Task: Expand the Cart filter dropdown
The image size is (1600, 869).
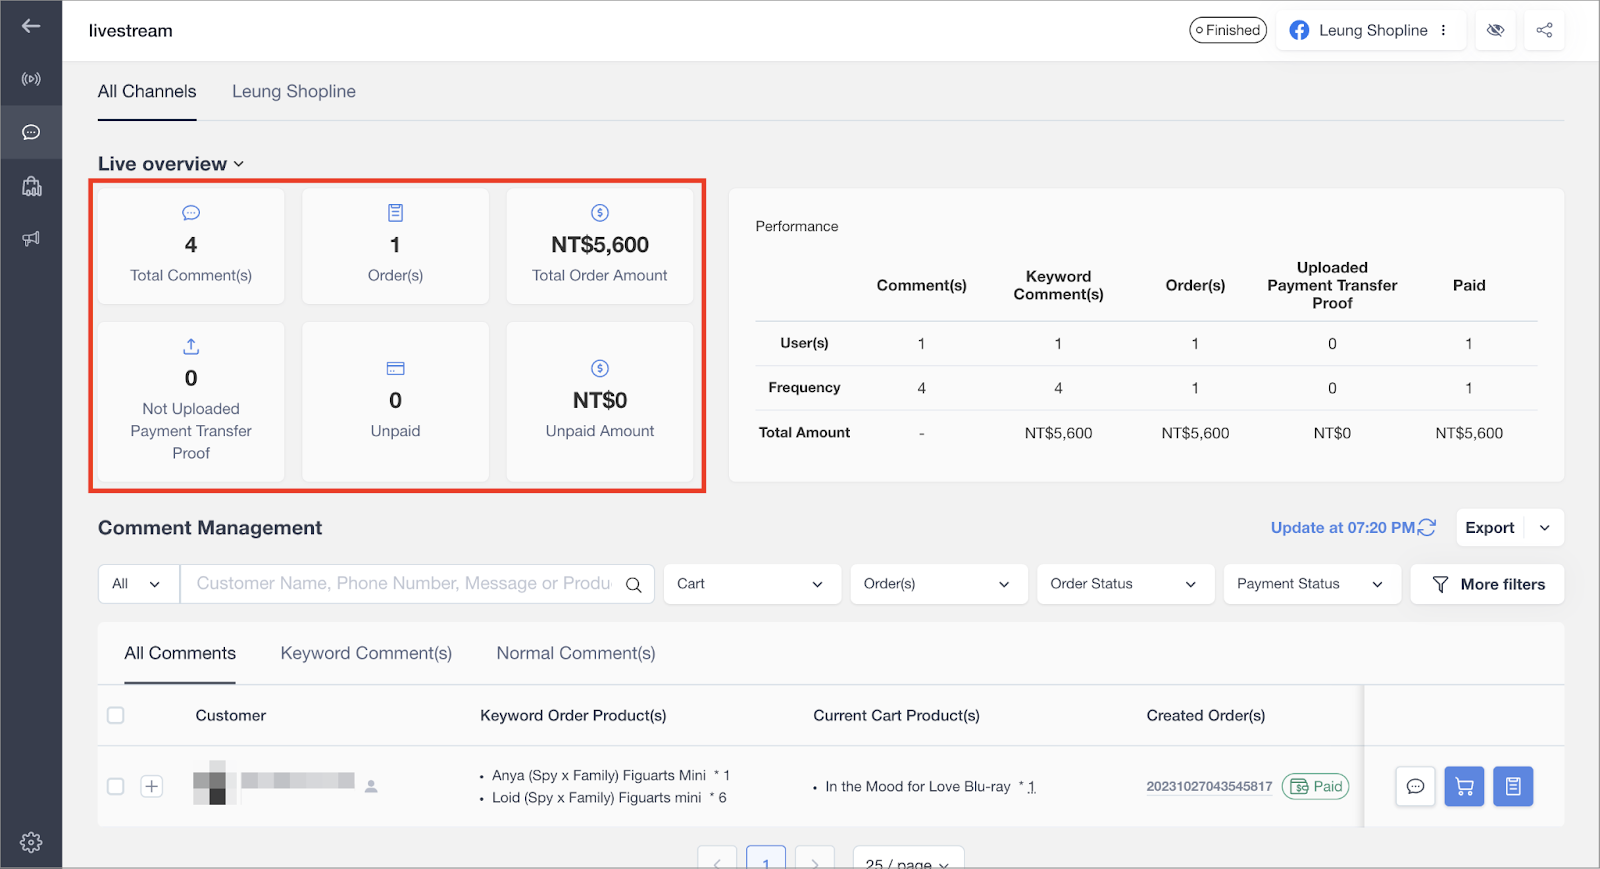Action: click(750, 584)
